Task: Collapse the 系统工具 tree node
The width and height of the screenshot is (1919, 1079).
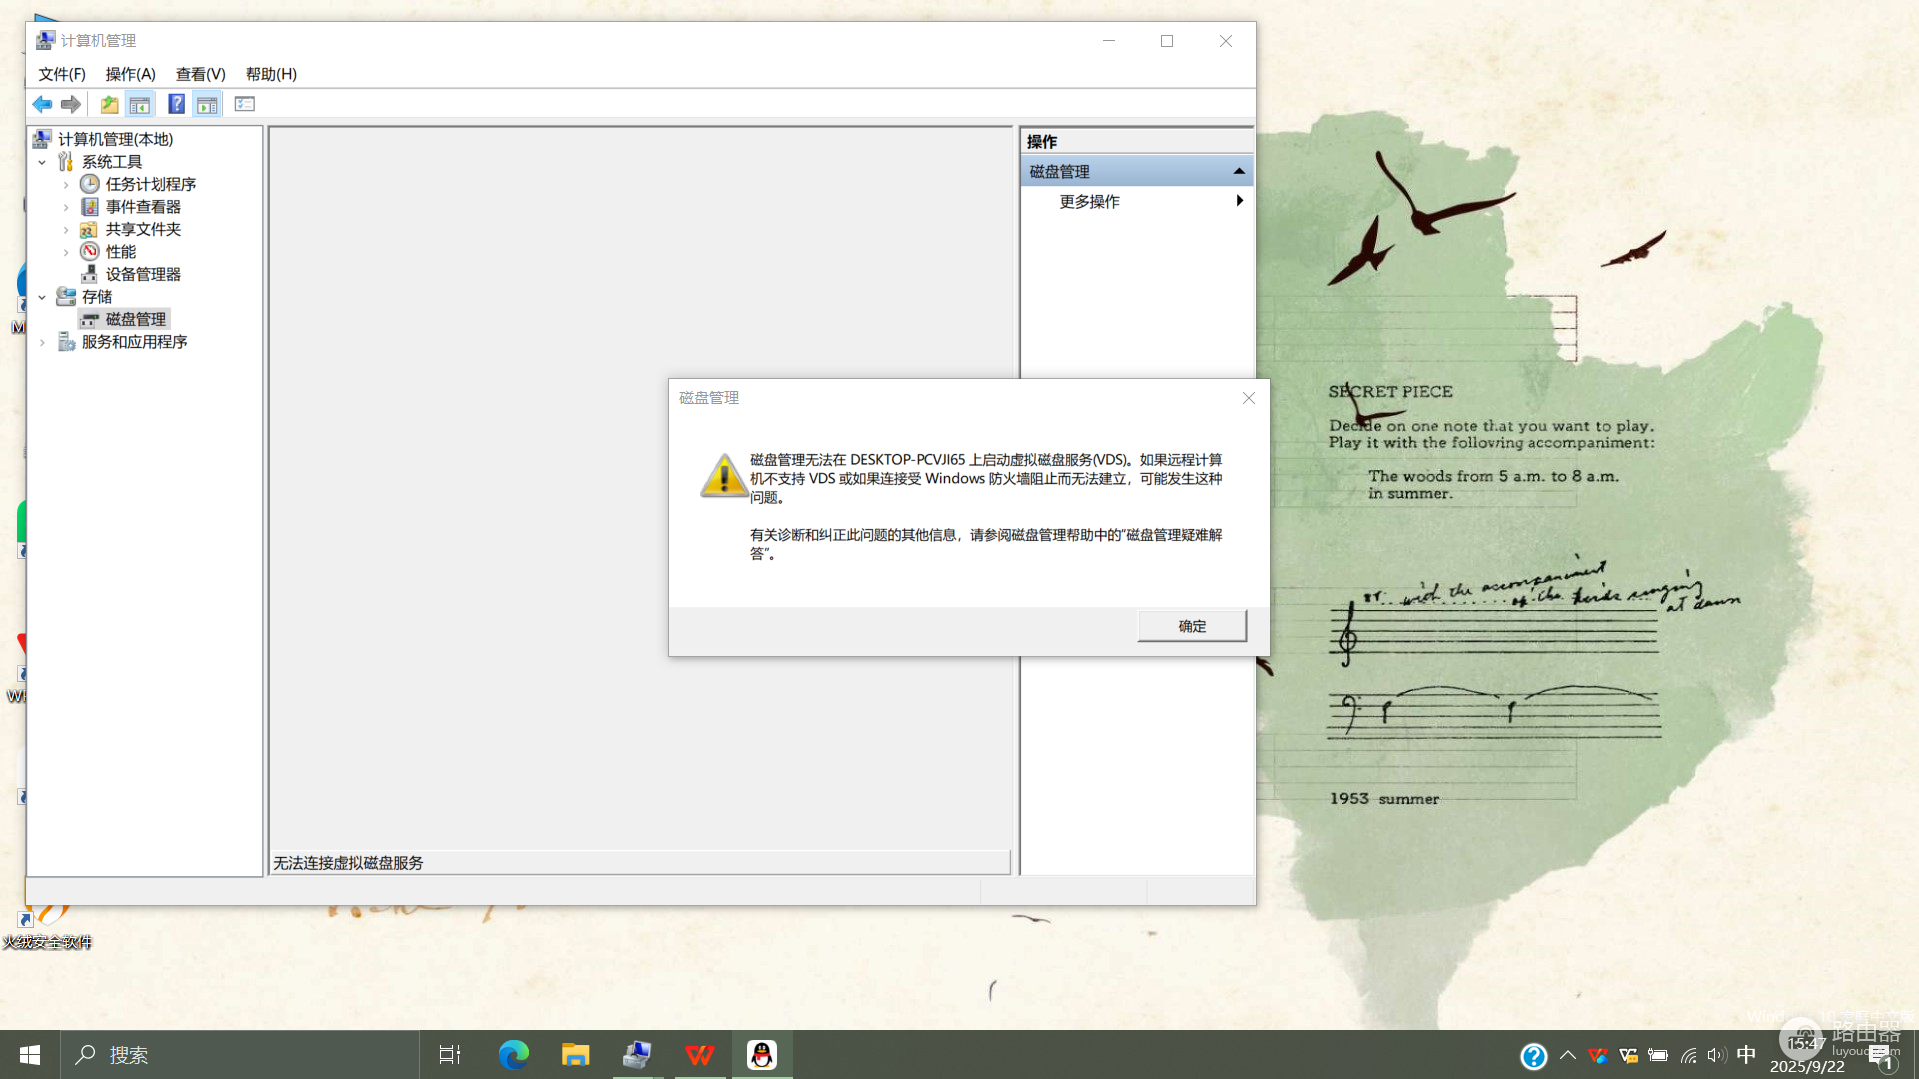Action: click(x=42, y=162)
